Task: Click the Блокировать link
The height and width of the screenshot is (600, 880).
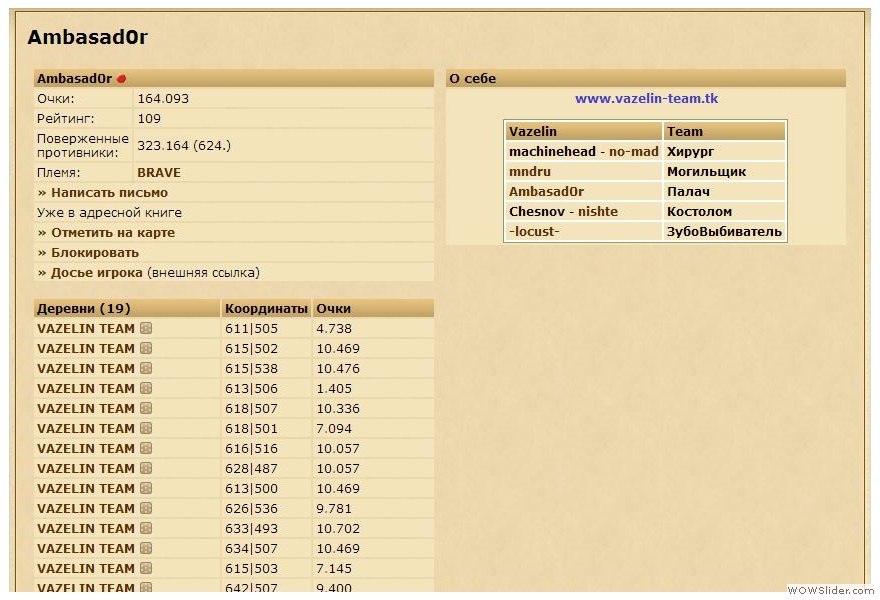Action: coord(94,252)
